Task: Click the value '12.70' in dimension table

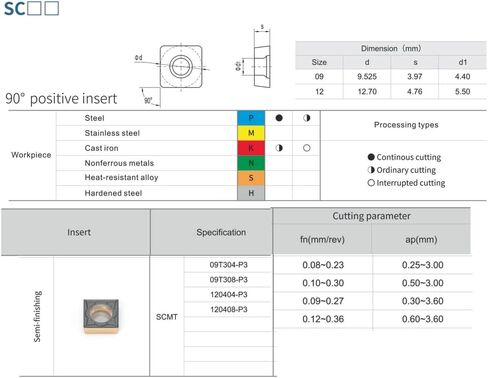Action: click(367, 92)
